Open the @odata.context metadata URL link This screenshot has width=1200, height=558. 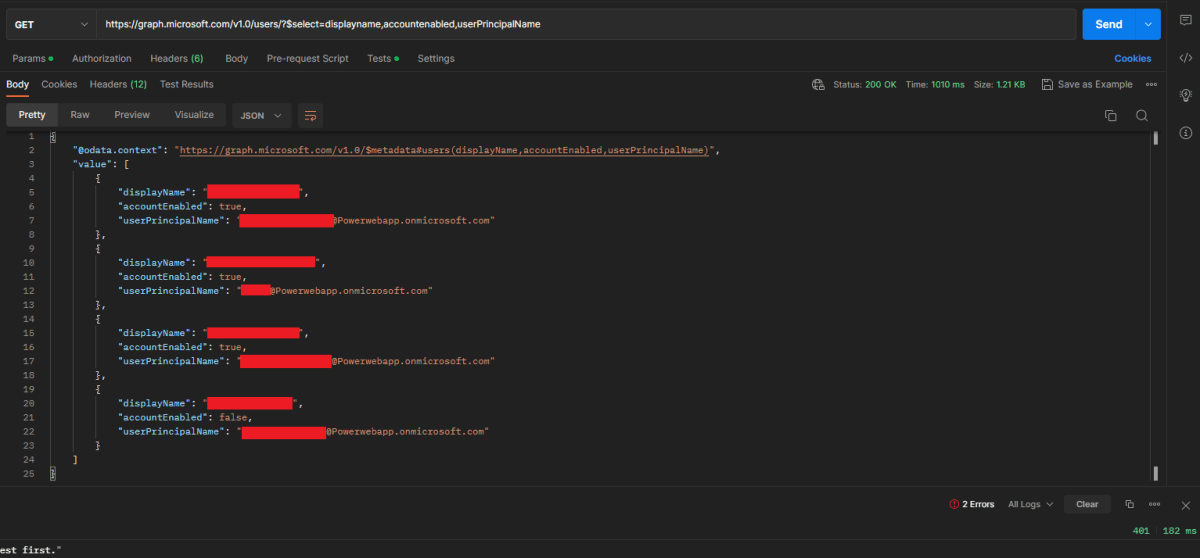click(443, 150)
